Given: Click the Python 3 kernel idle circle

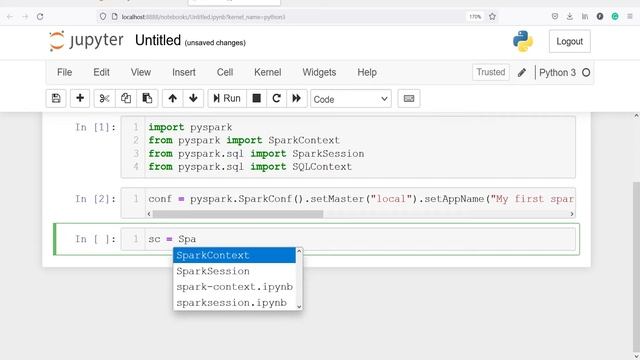Looking at the screenshot, I should (586, 73).
